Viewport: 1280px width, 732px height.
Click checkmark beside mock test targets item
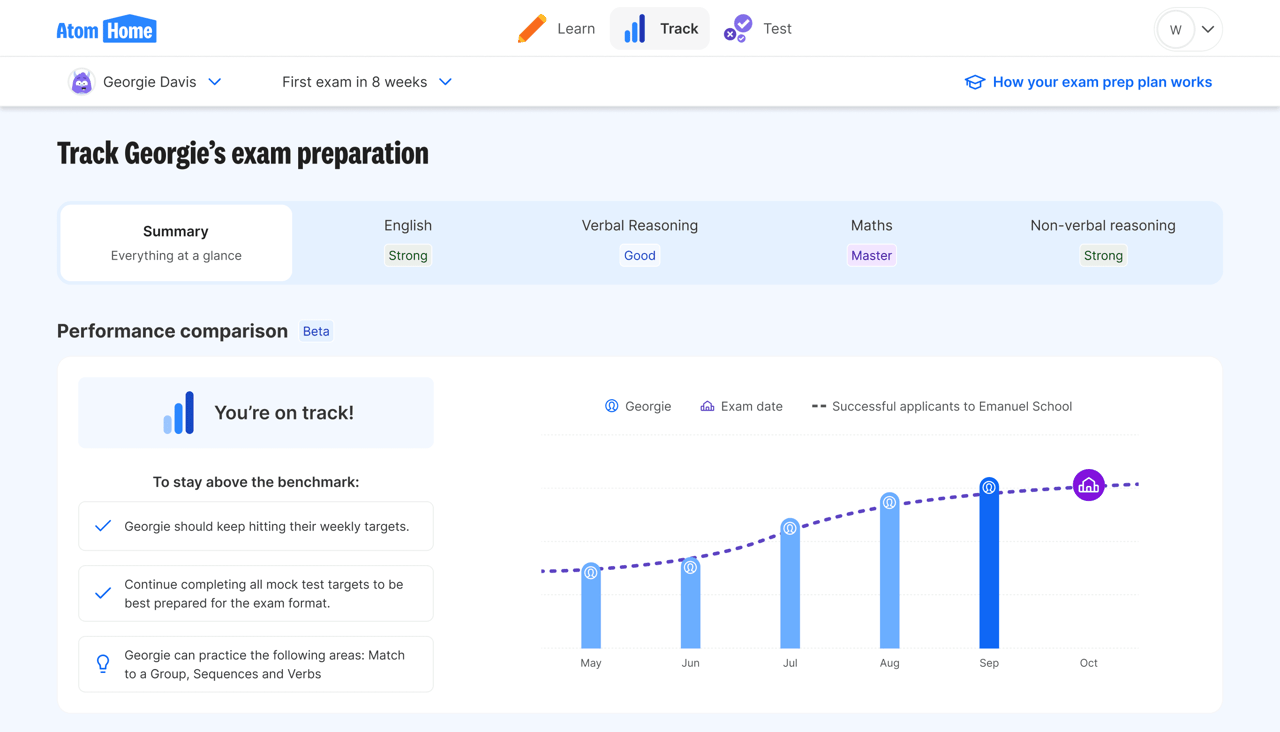click(x=103, y=593)
